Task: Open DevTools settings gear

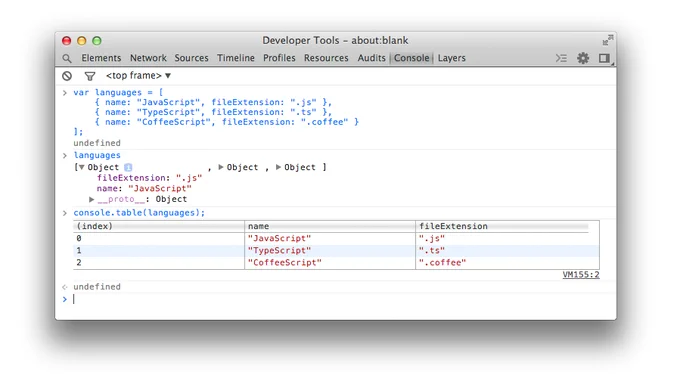Action: (583, 58)
